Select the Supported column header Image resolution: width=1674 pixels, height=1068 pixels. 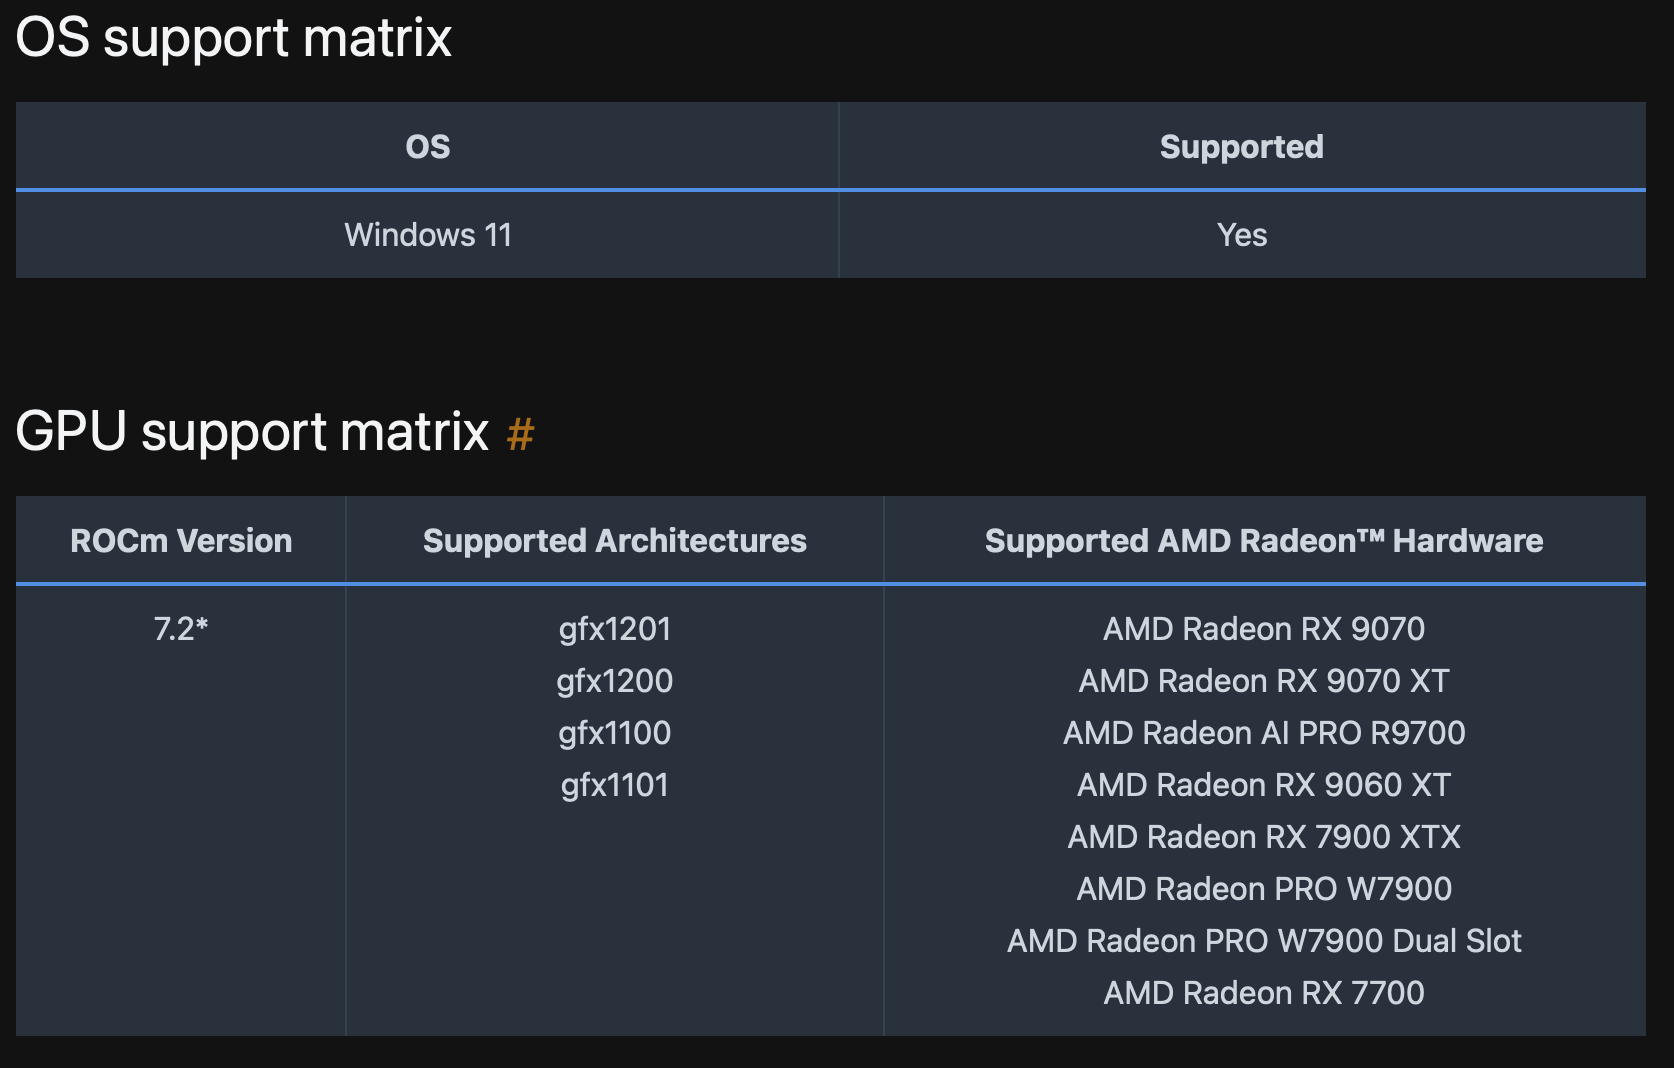[x=1241, y=147]
